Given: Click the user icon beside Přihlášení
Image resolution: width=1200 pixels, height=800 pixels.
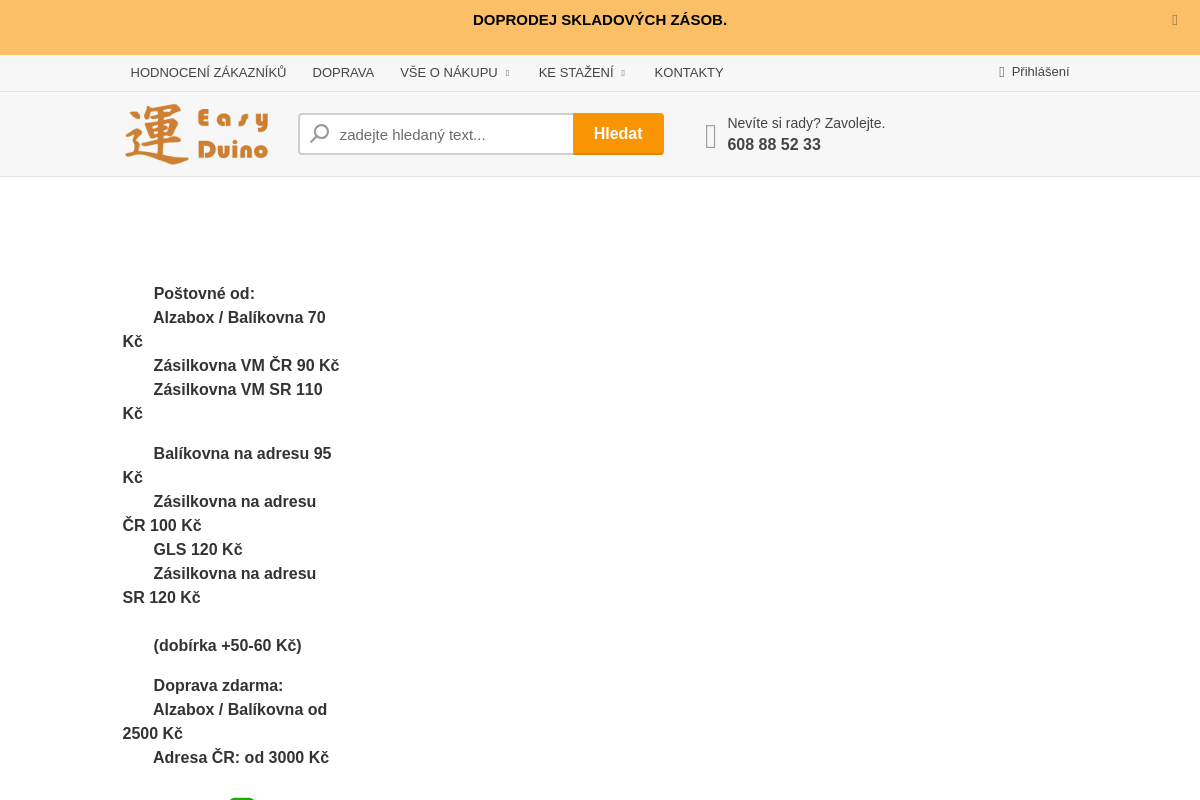Looking at the screenshot, I should tap(1001, 72).
